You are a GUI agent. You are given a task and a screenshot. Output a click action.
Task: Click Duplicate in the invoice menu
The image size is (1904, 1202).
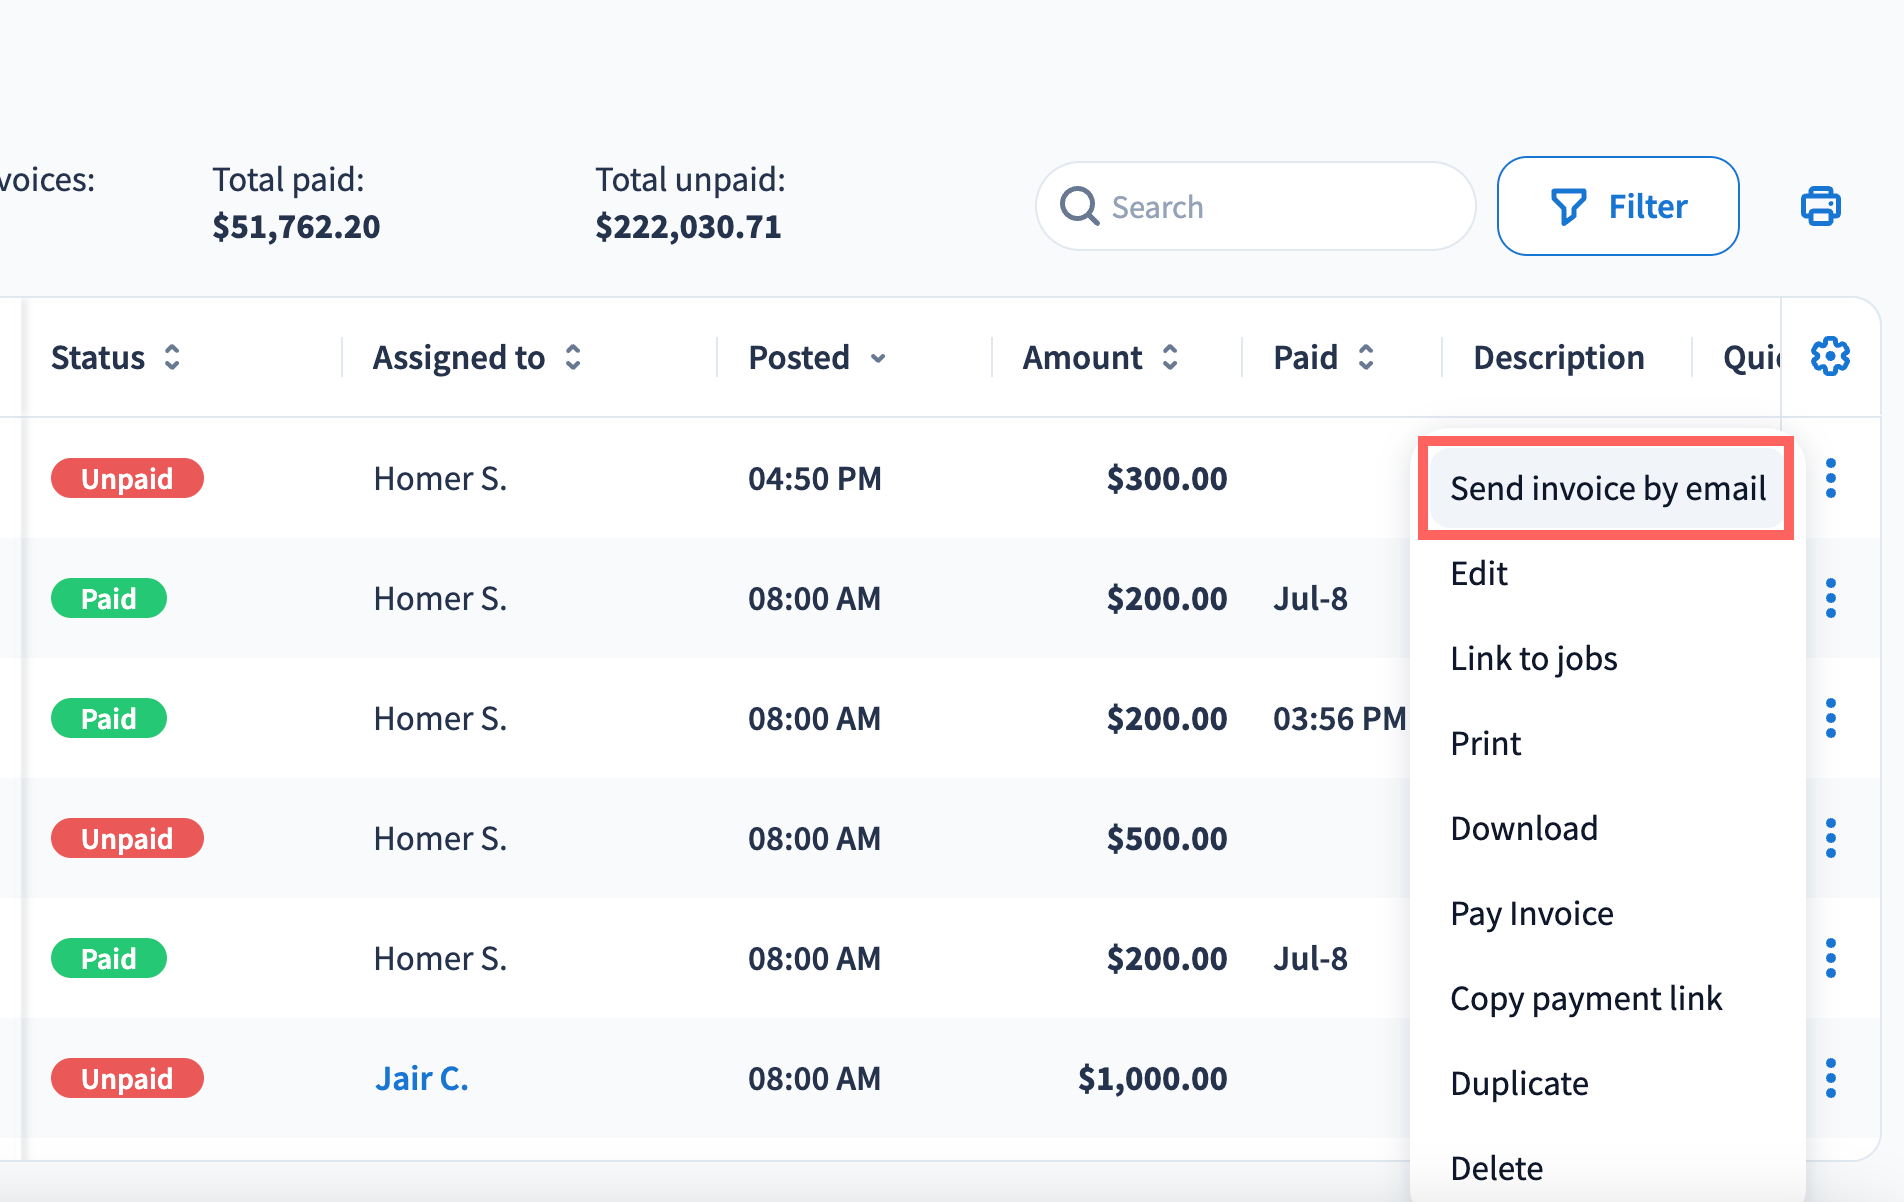(1519, 1083)
